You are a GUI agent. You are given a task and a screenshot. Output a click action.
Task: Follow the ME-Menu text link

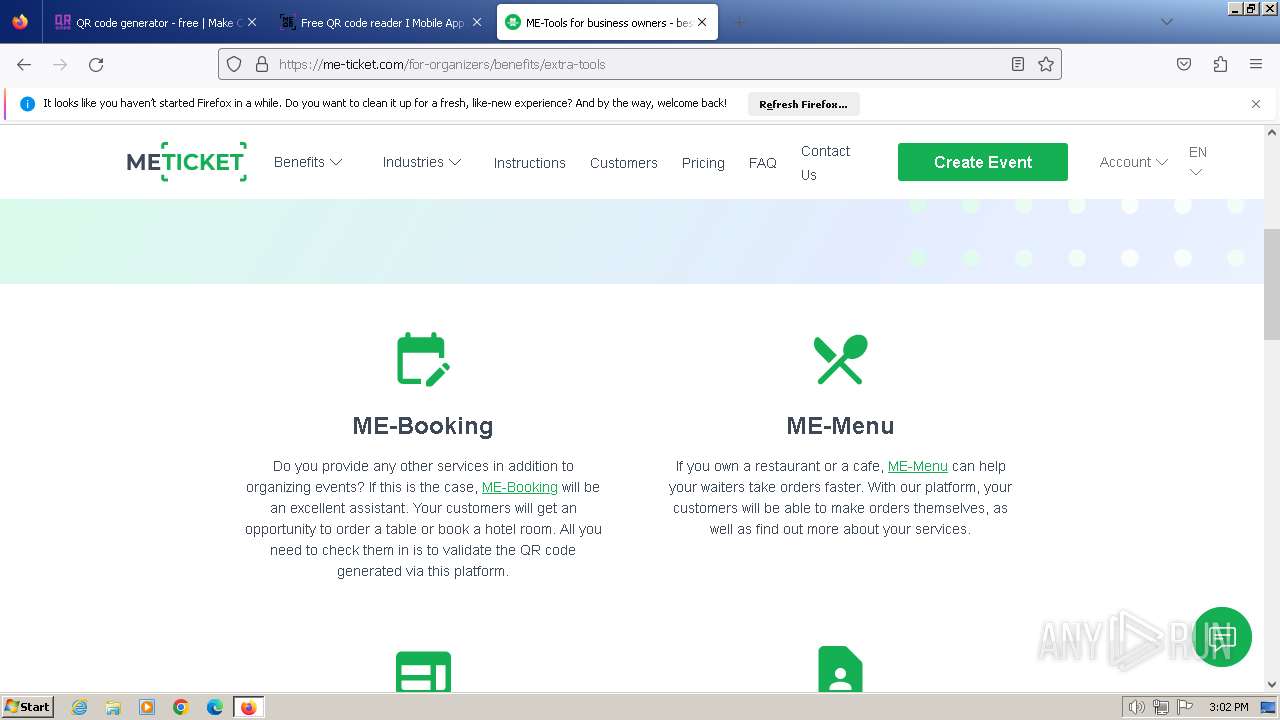tap(918, 466)
